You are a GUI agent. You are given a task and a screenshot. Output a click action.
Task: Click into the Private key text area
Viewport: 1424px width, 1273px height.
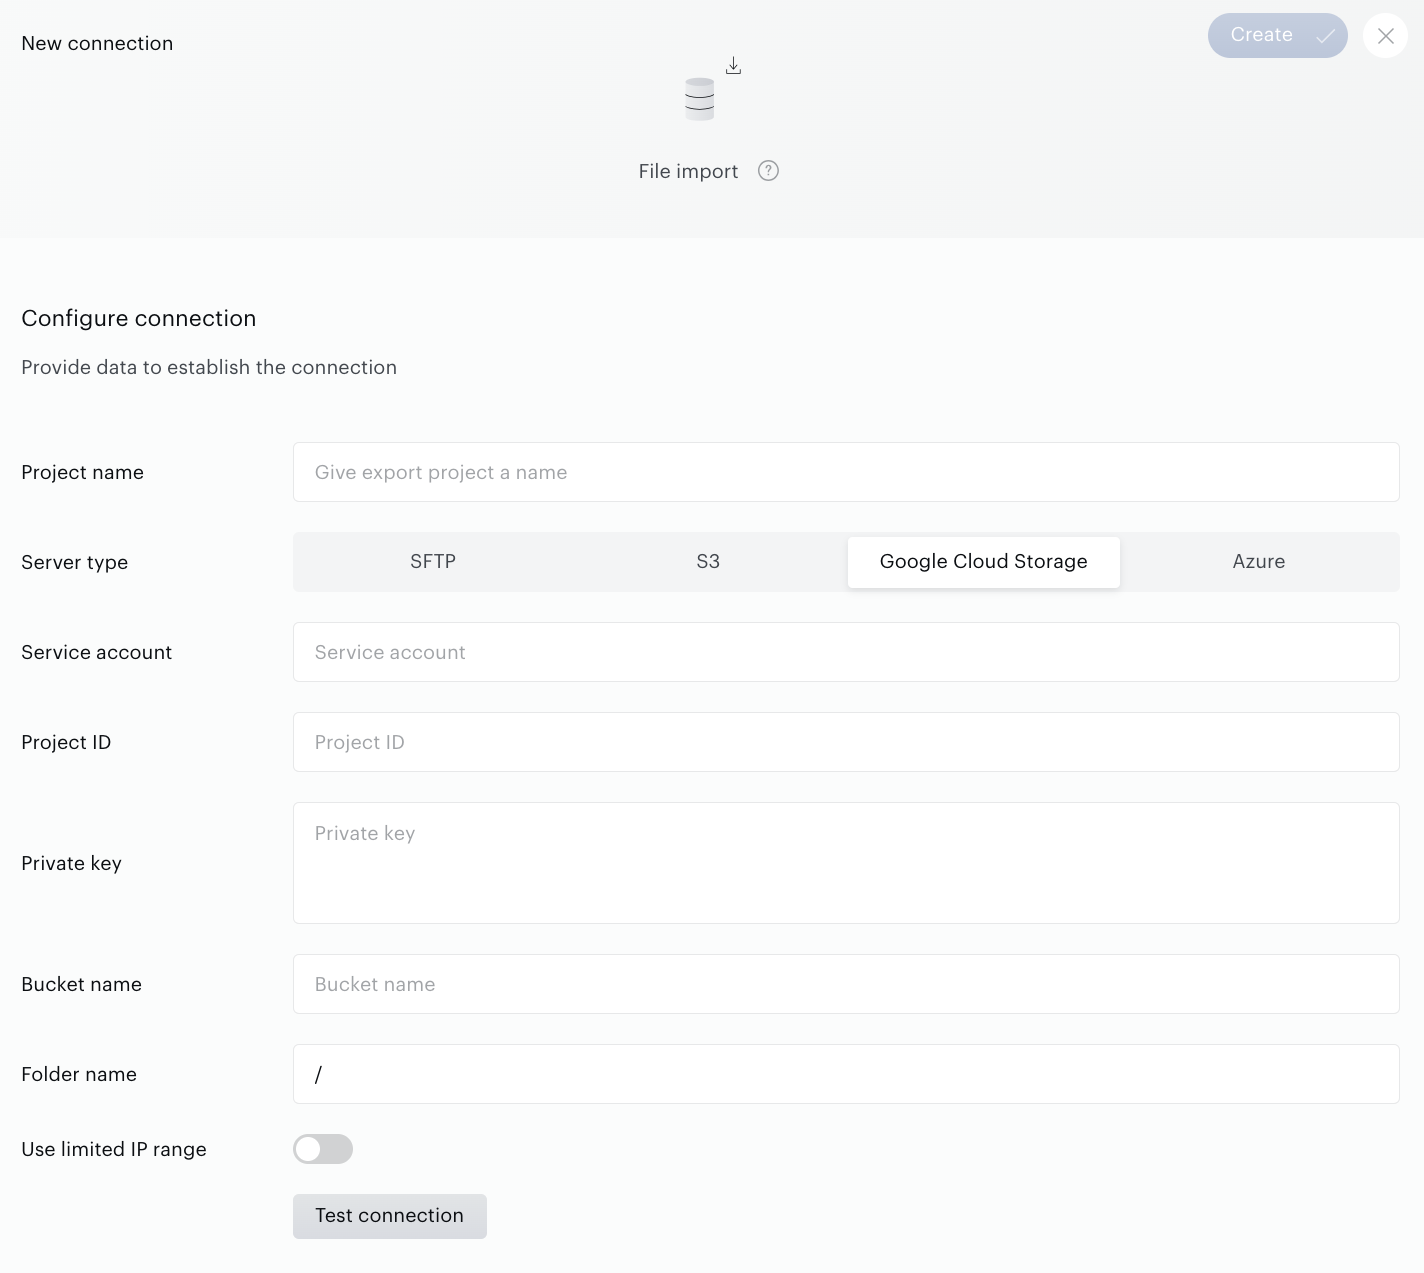coord(846,863)
